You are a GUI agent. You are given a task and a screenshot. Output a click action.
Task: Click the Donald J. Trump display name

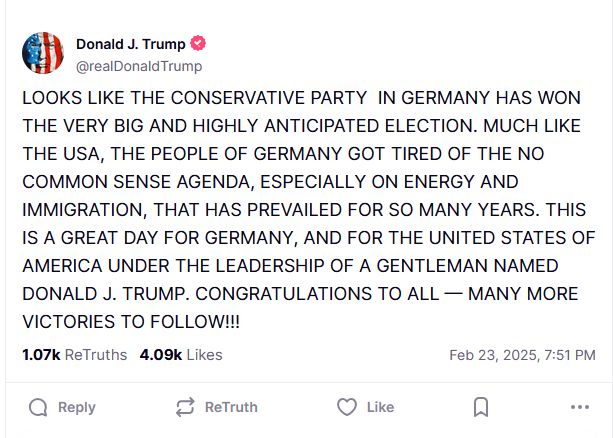(x=130, y=43)
